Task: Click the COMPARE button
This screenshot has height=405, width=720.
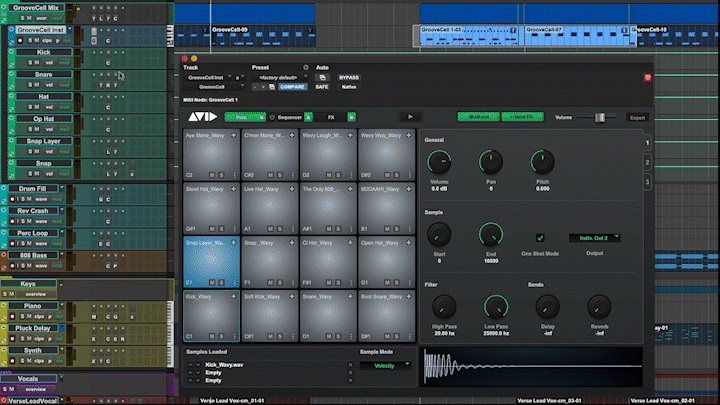Action: [291, 87]
